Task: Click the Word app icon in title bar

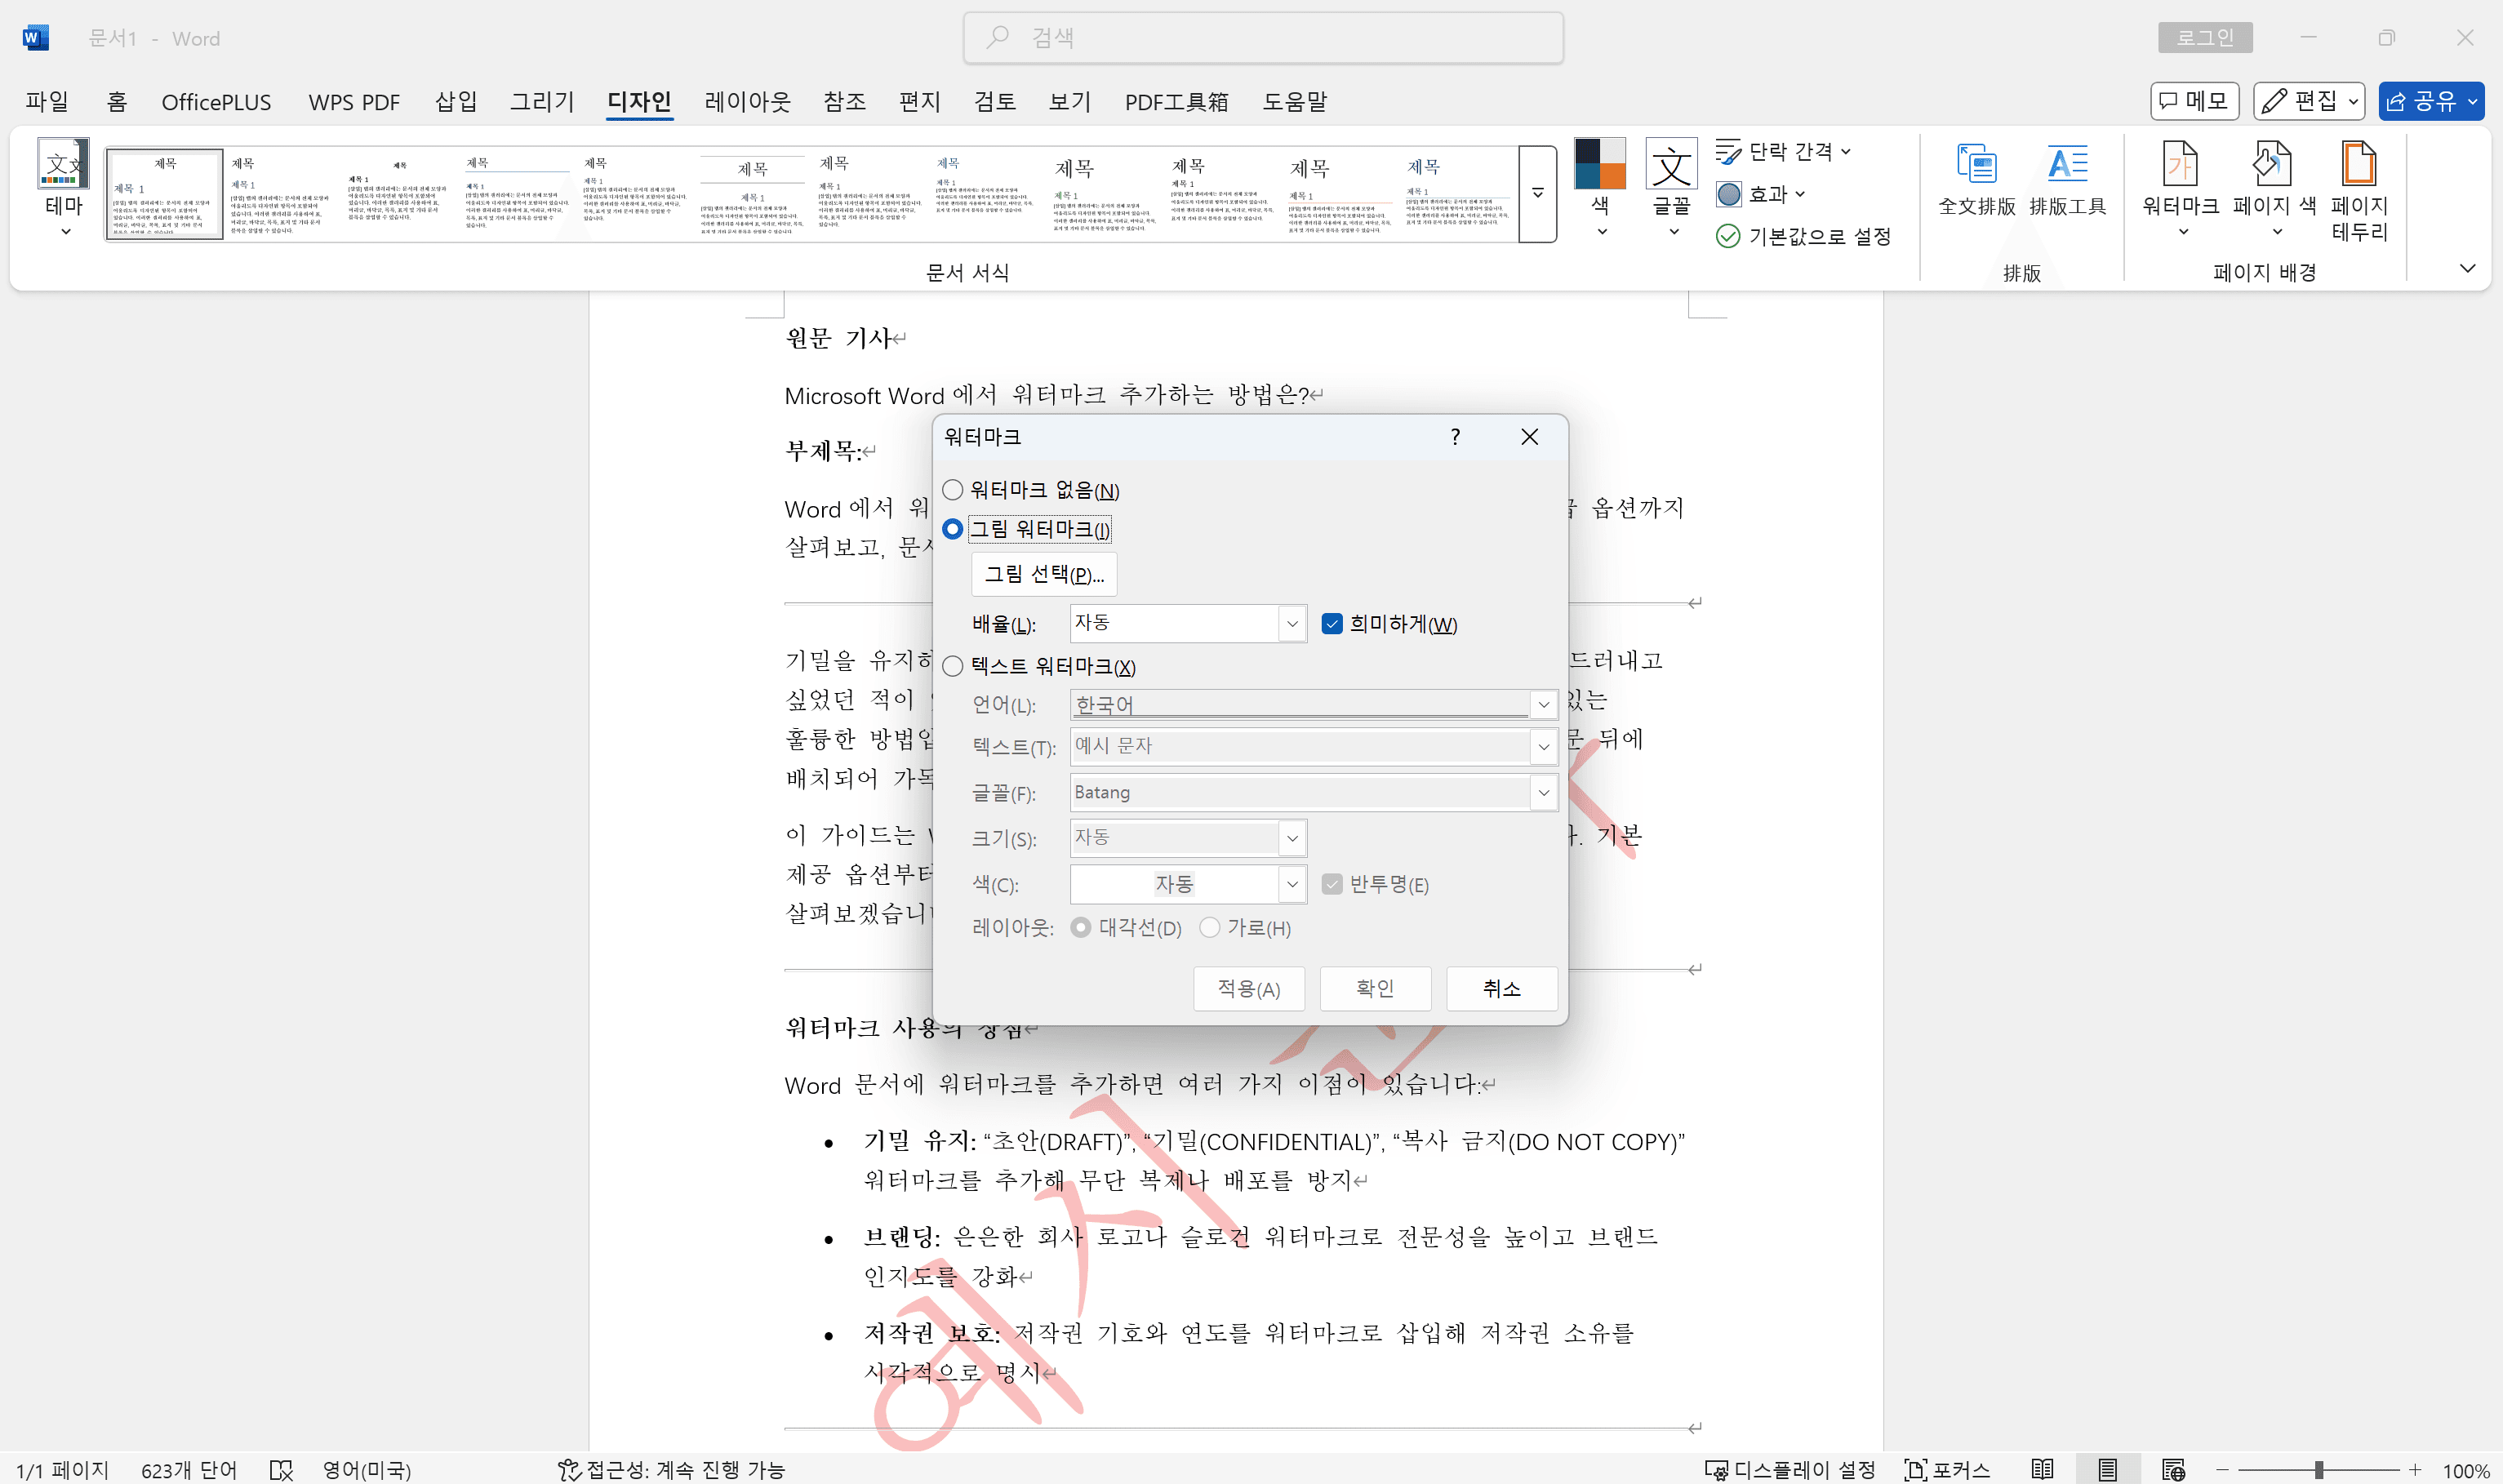Action: [x=35, y=38]
